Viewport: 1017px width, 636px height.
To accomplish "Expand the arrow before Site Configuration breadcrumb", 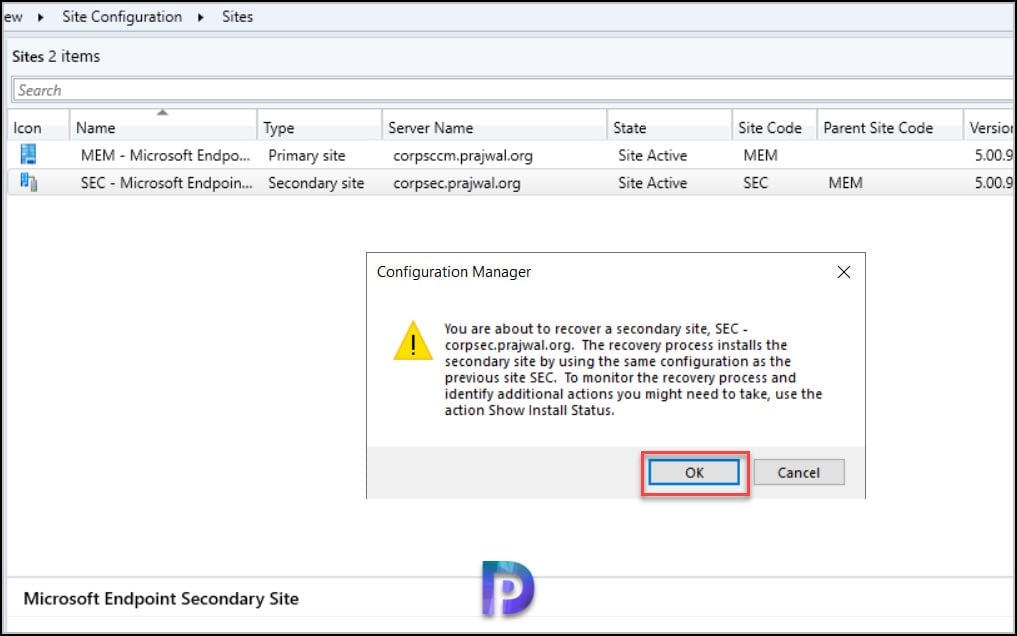I will [x=41, y=18].
